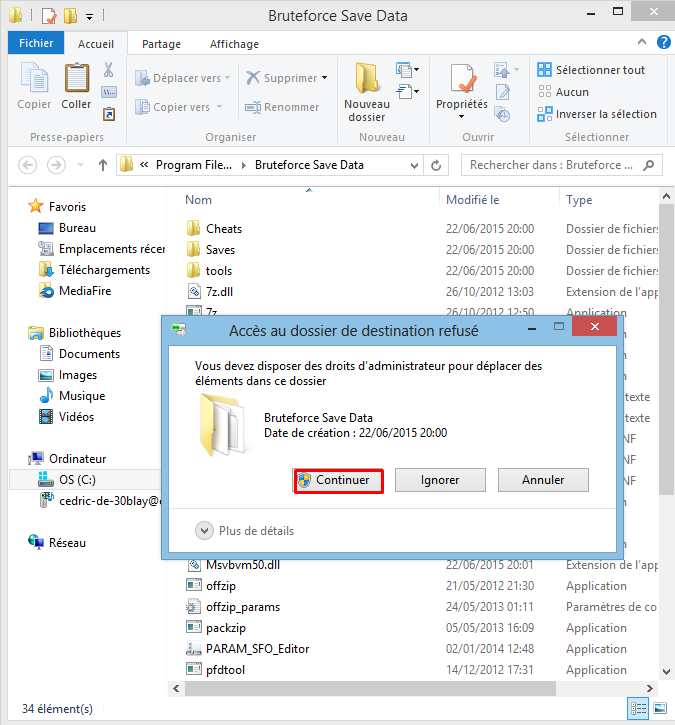Viewport: 675px width, 725px height.
Task: Click the copy path icon
Action: coord(109,92)
